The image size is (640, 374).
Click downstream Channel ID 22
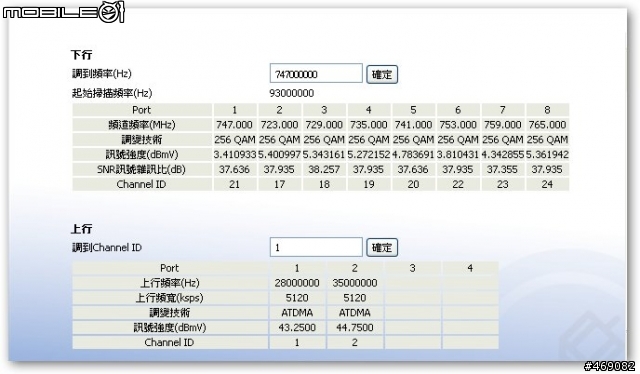[458, 185]
